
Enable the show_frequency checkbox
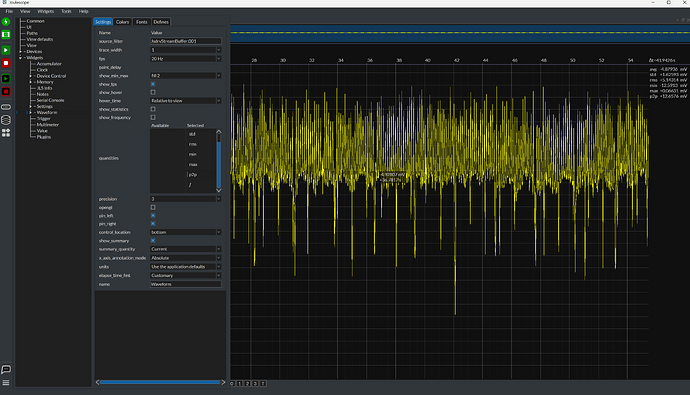pos(153,117)
